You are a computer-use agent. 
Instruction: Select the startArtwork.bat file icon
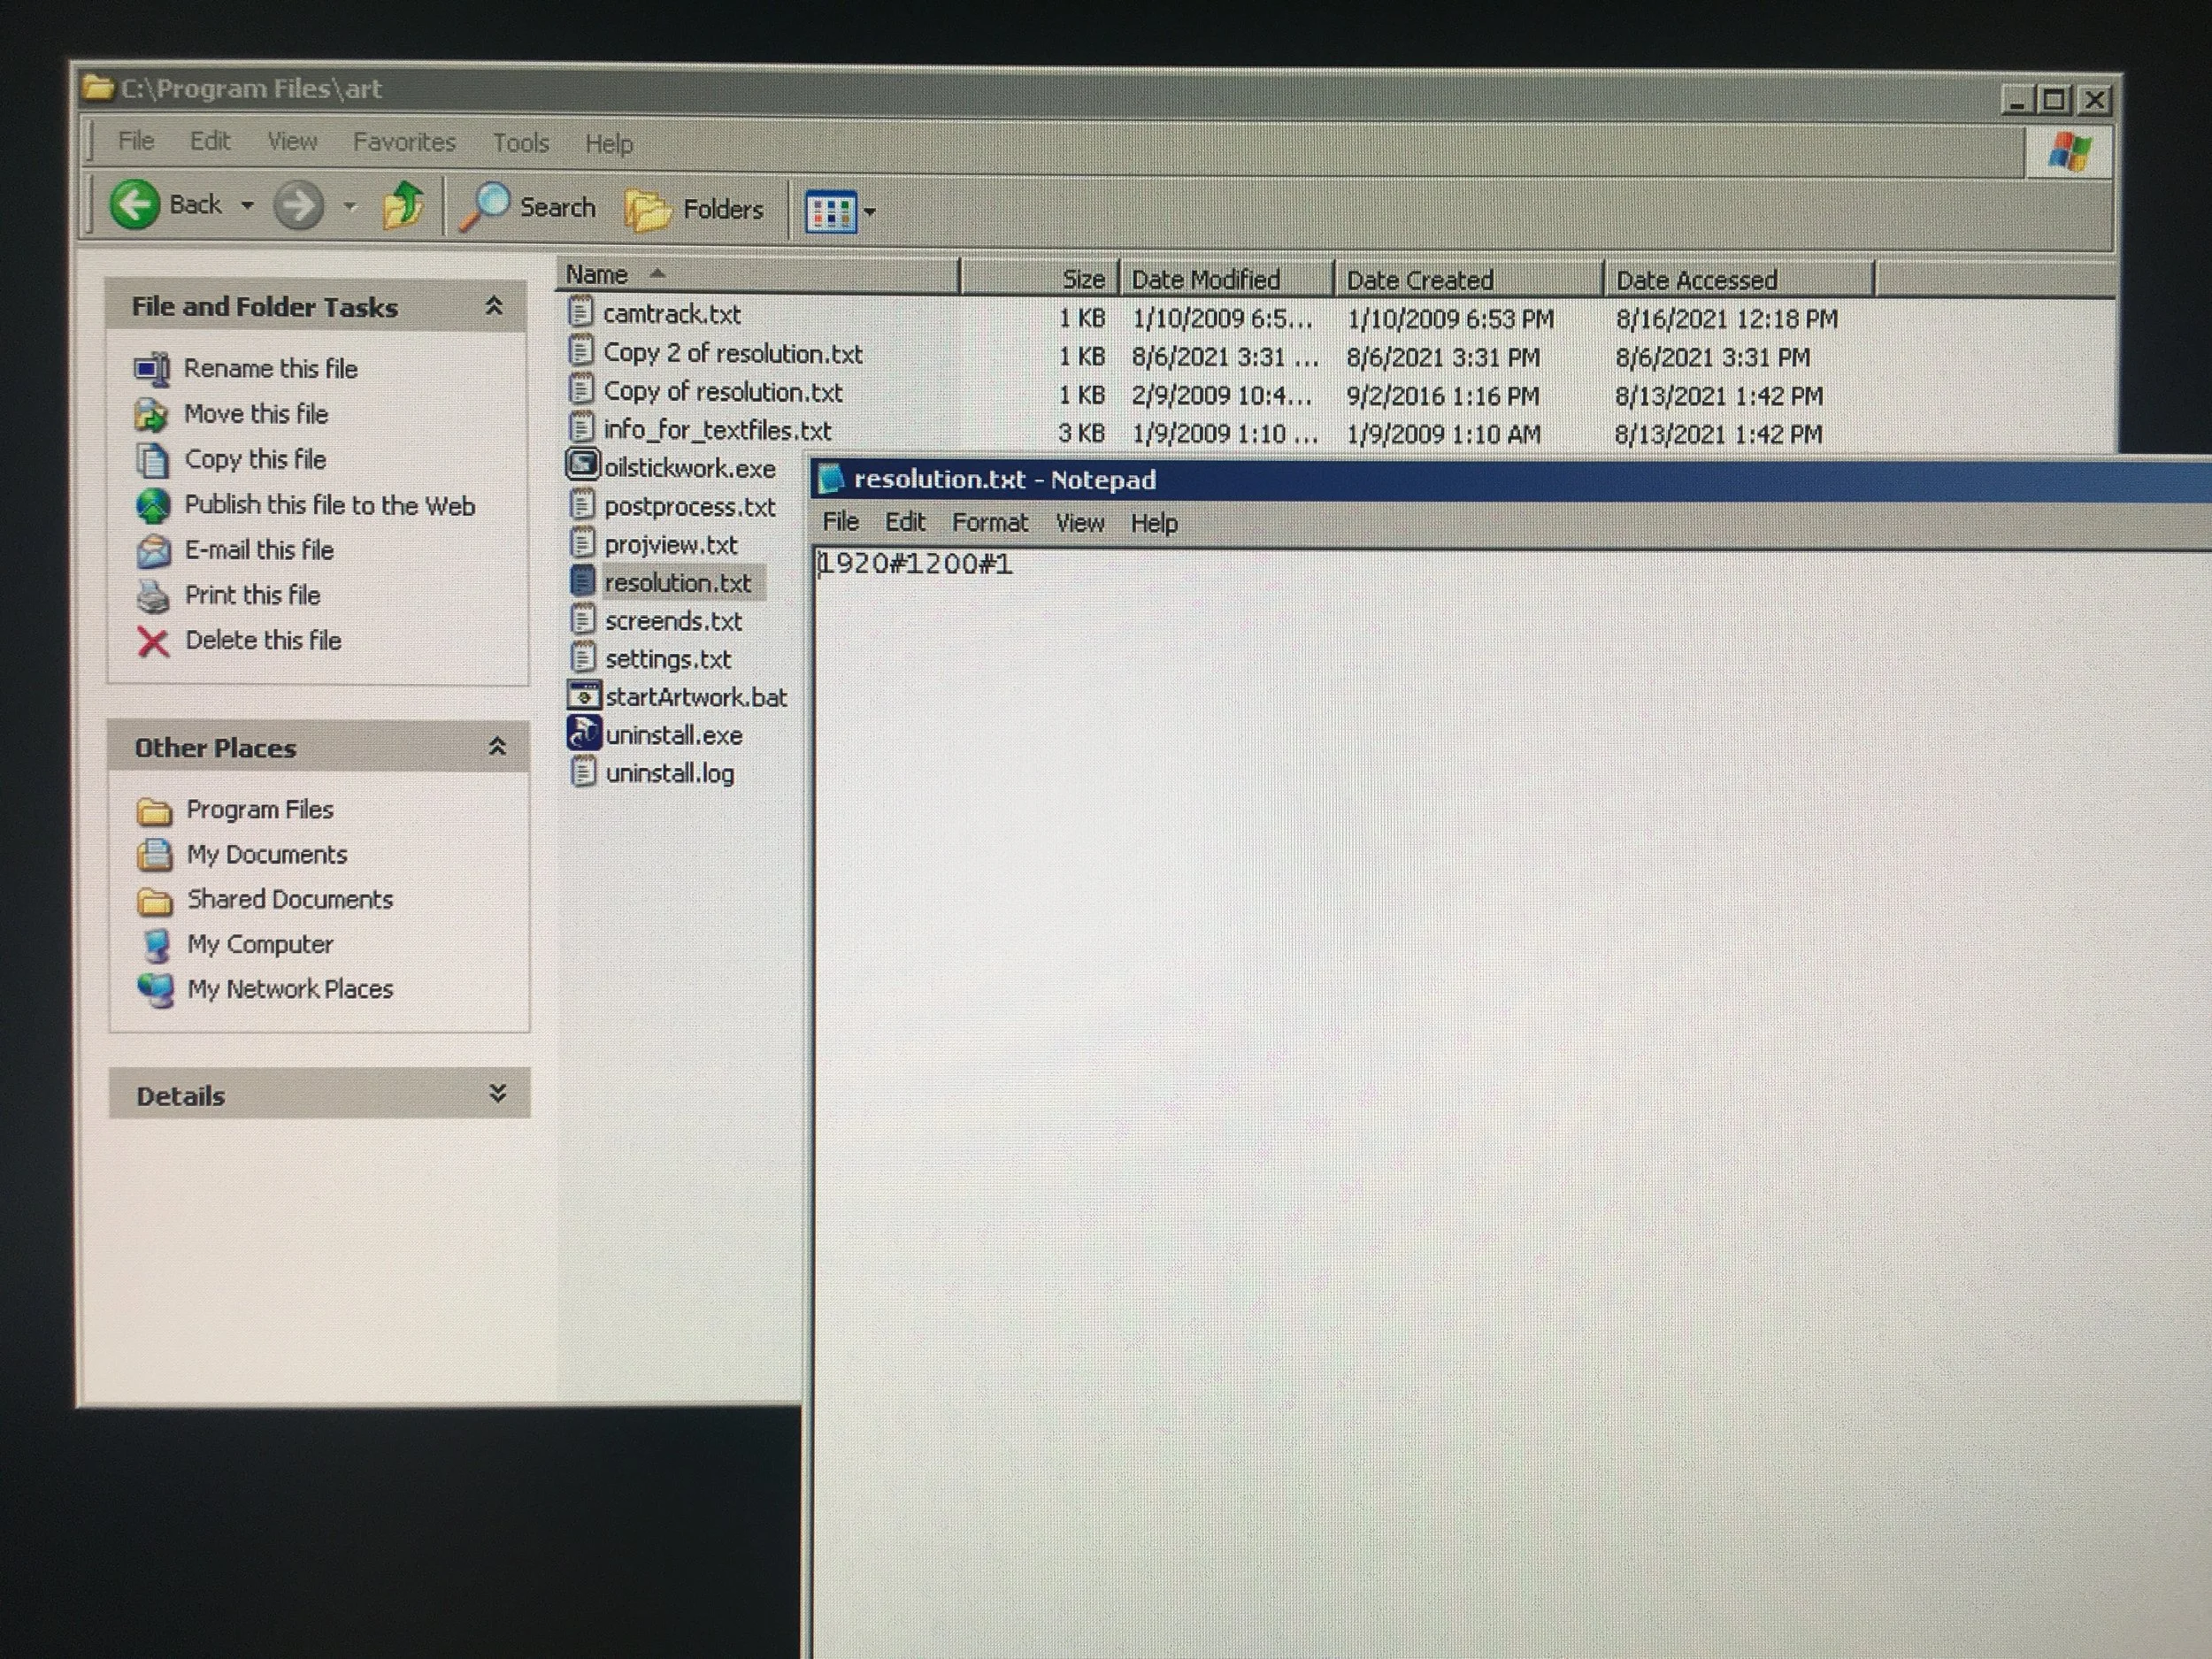[584, 696]
